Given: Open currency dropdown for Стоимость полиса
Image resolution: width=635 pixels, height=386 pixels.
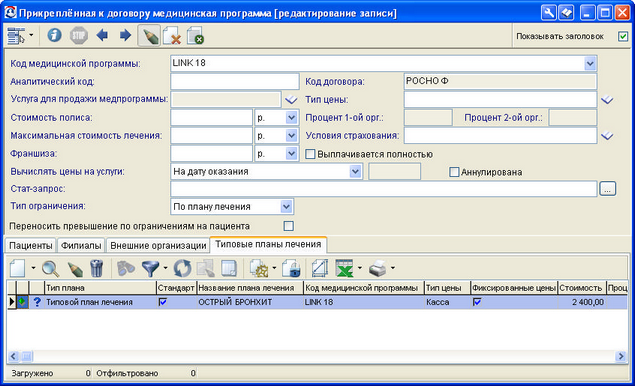Looking at the screenshot, I should click(291, 117).
